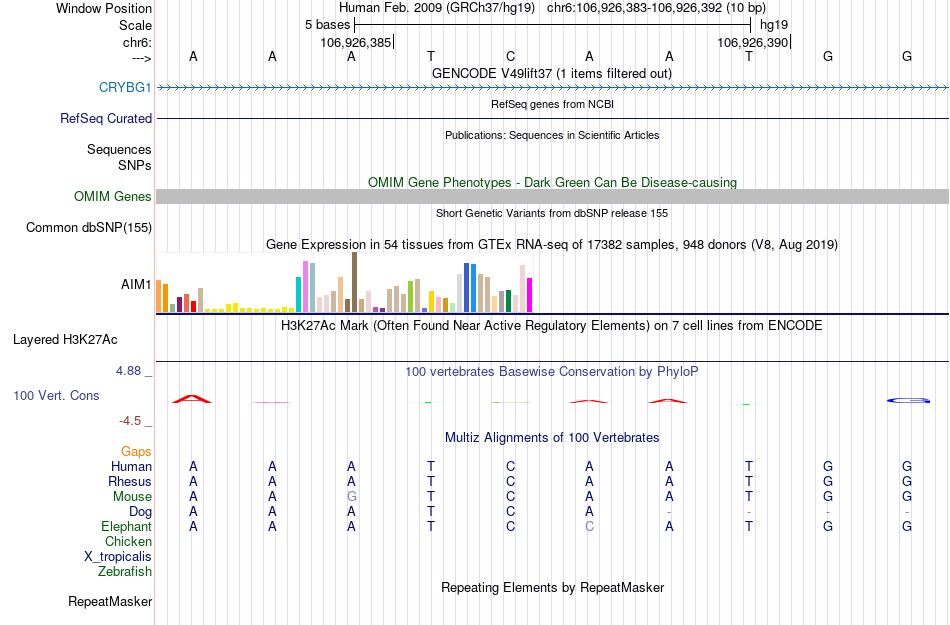The height and width of the screenshot is (625, 950).
Task: Click the 5 bases scale text
Action: [x=327, y=25]
